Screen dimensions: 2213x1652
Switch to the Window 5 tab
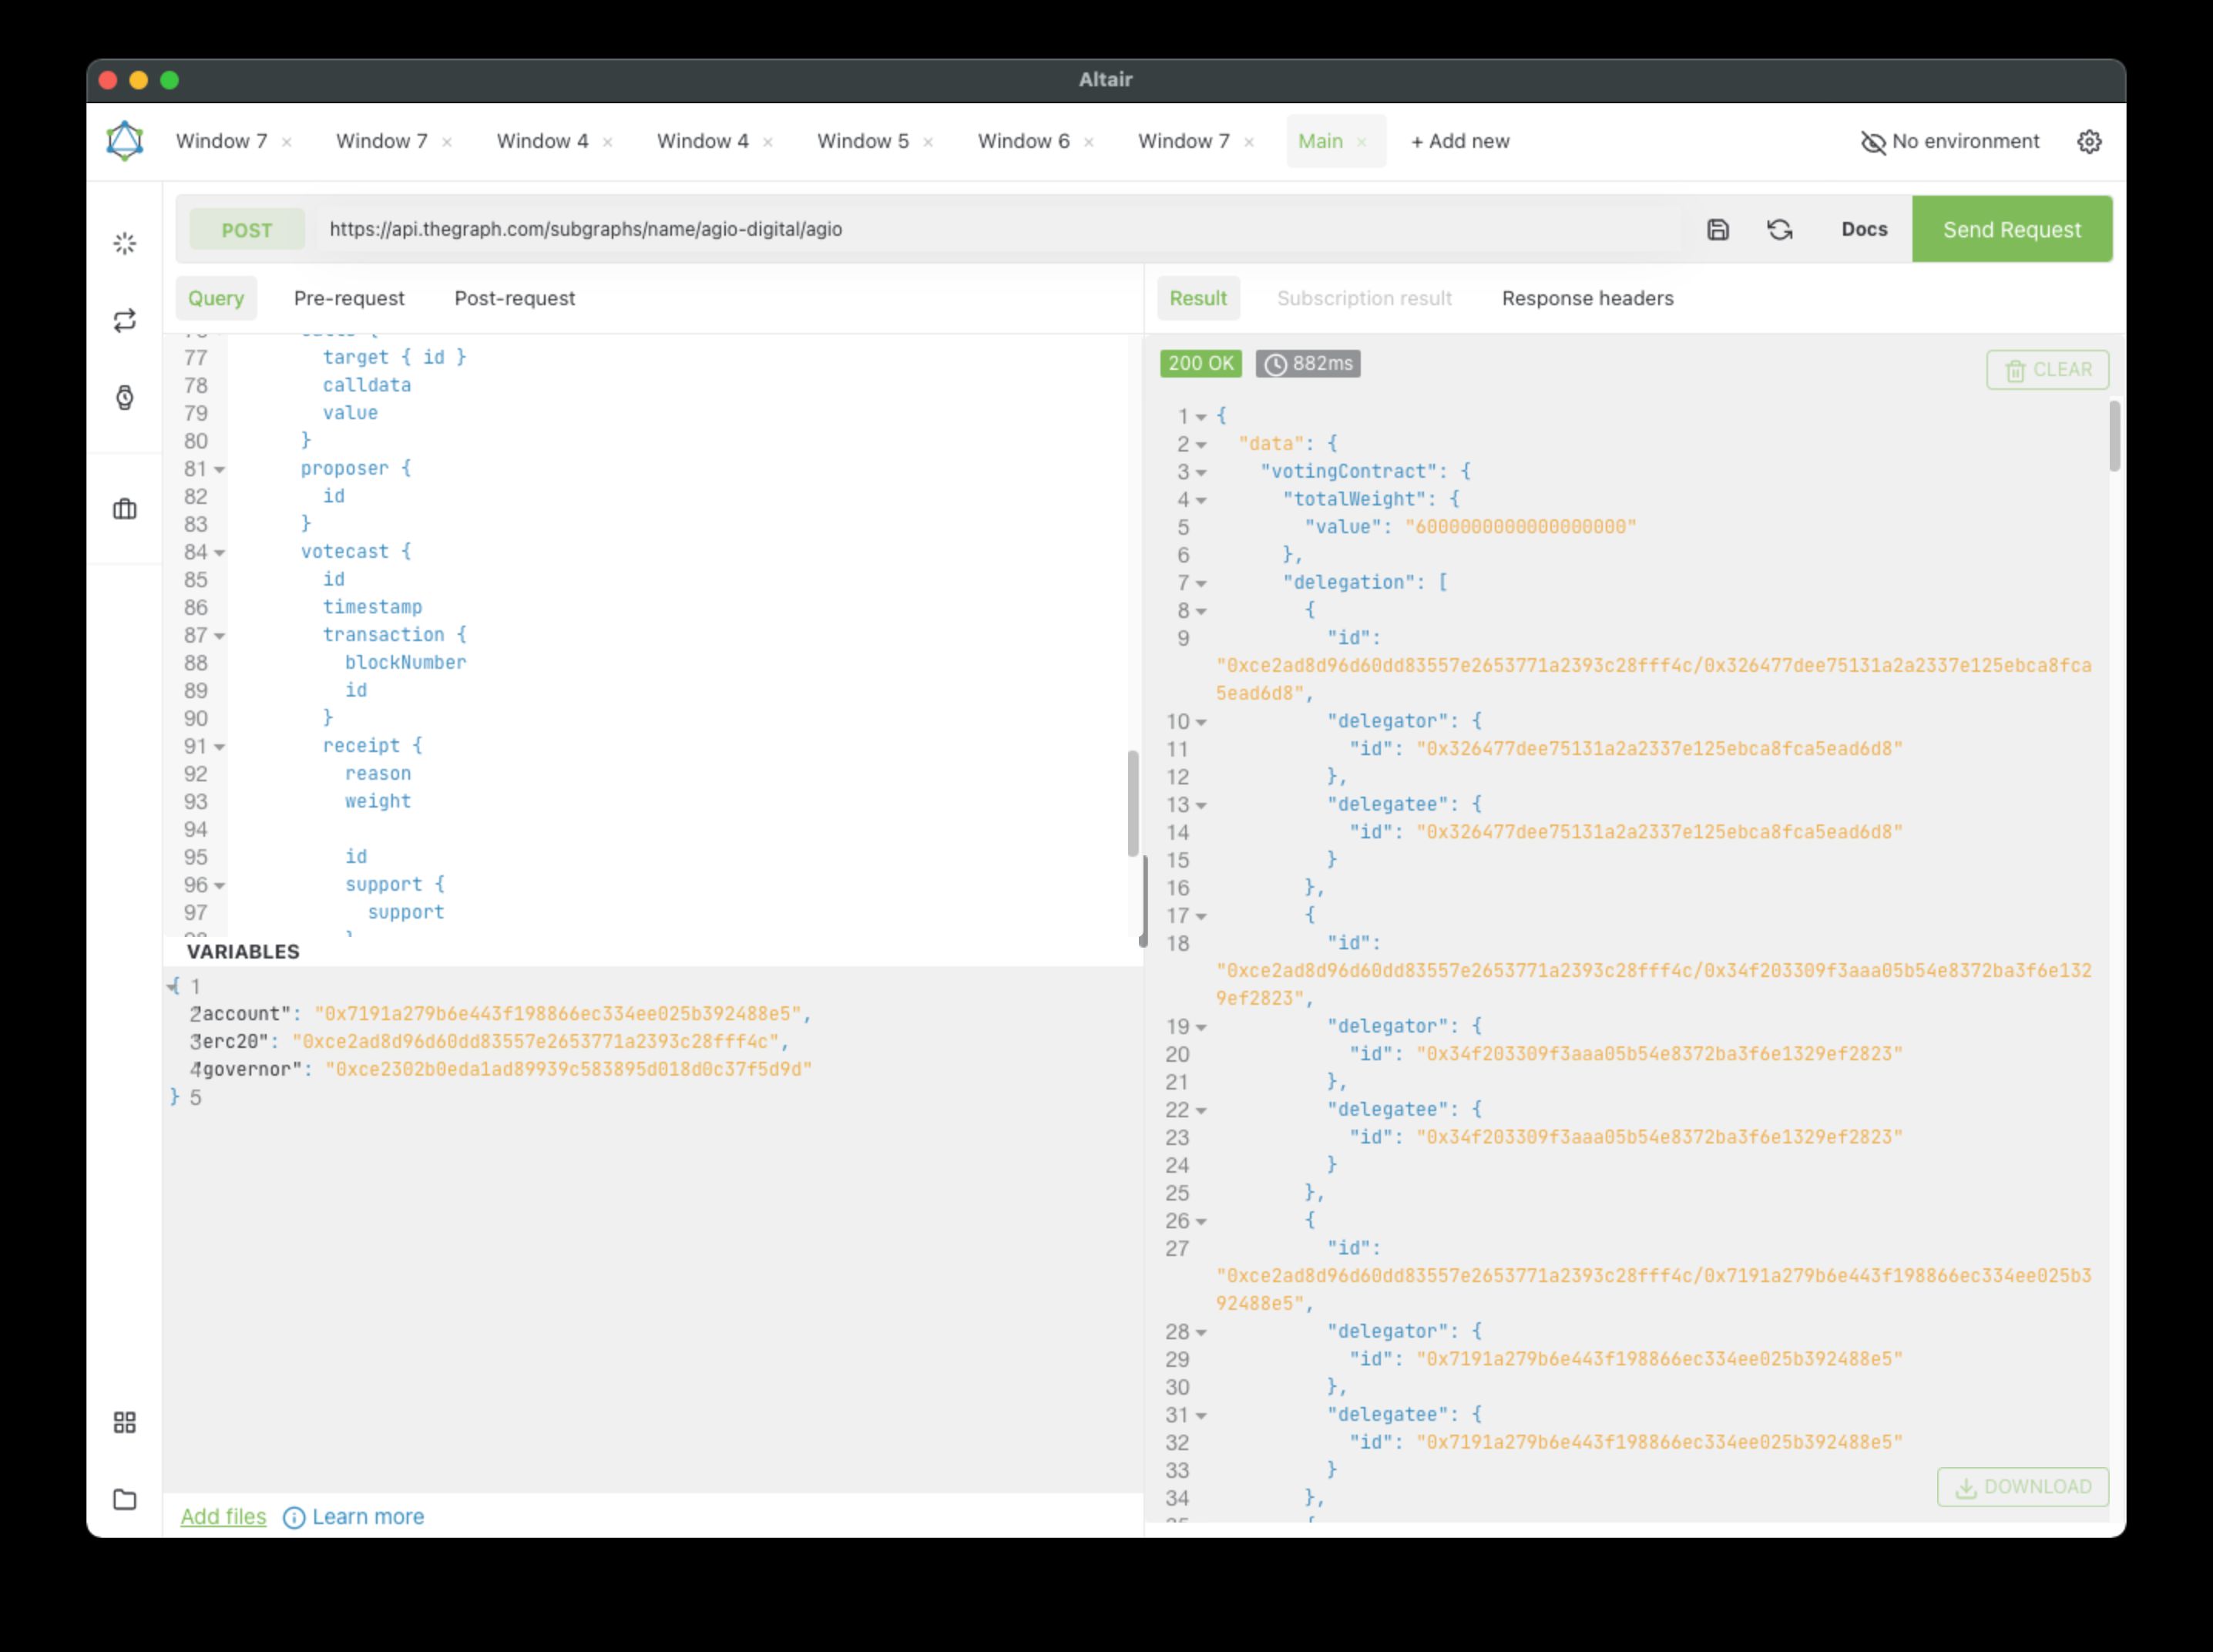[x=863, y=141]
